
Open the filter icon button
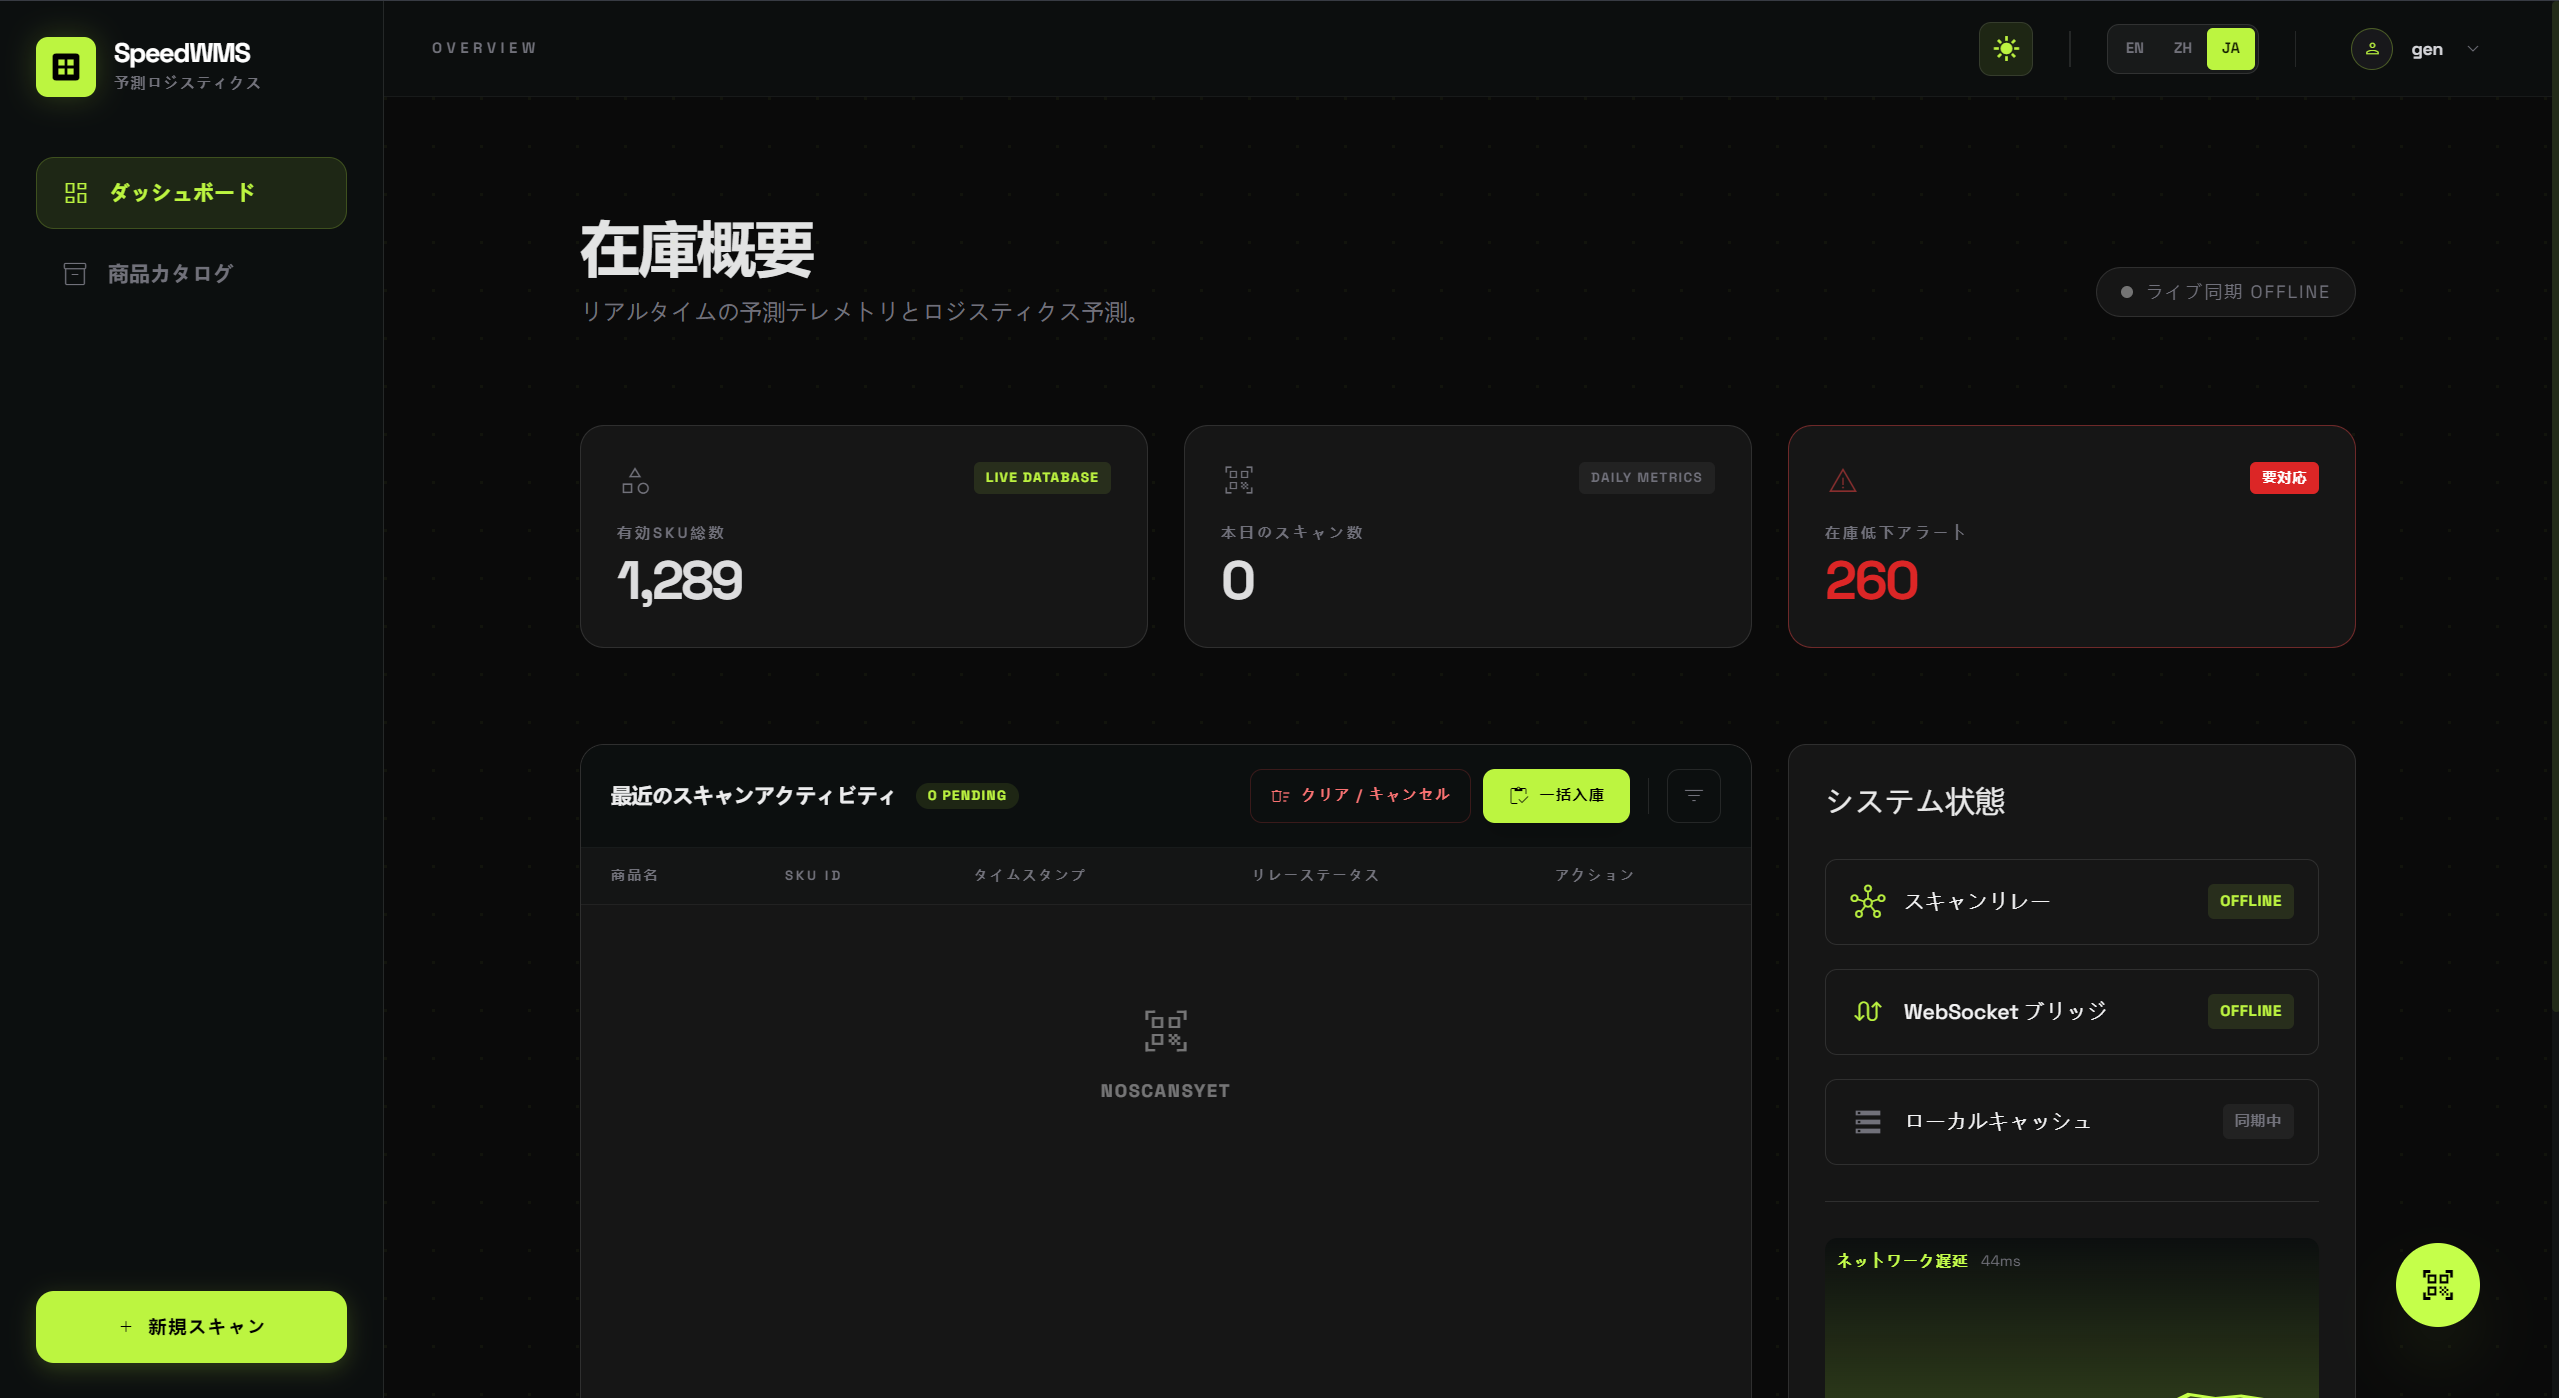tap(1693, 796)
